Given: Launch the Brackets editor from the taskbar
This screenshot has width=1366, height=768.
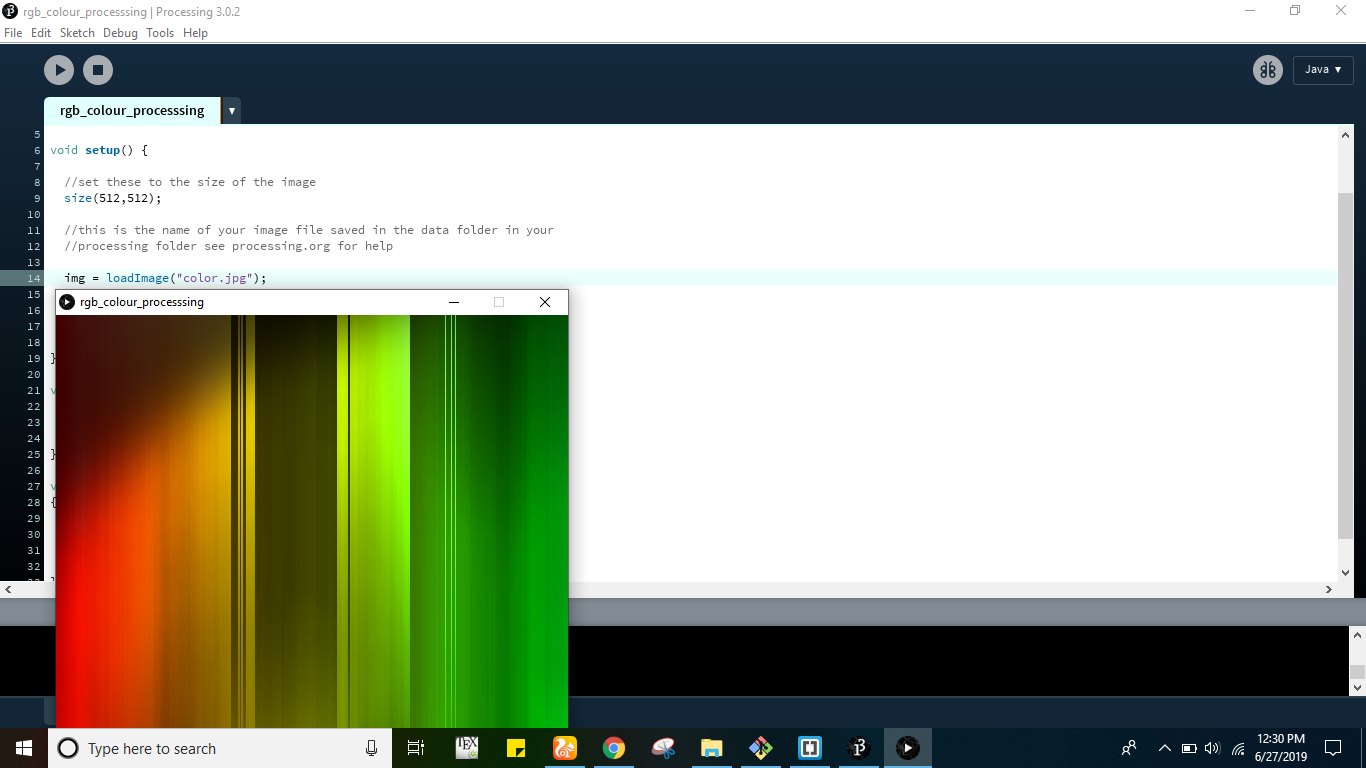Looking at the screenshot, I should (808, 747).
